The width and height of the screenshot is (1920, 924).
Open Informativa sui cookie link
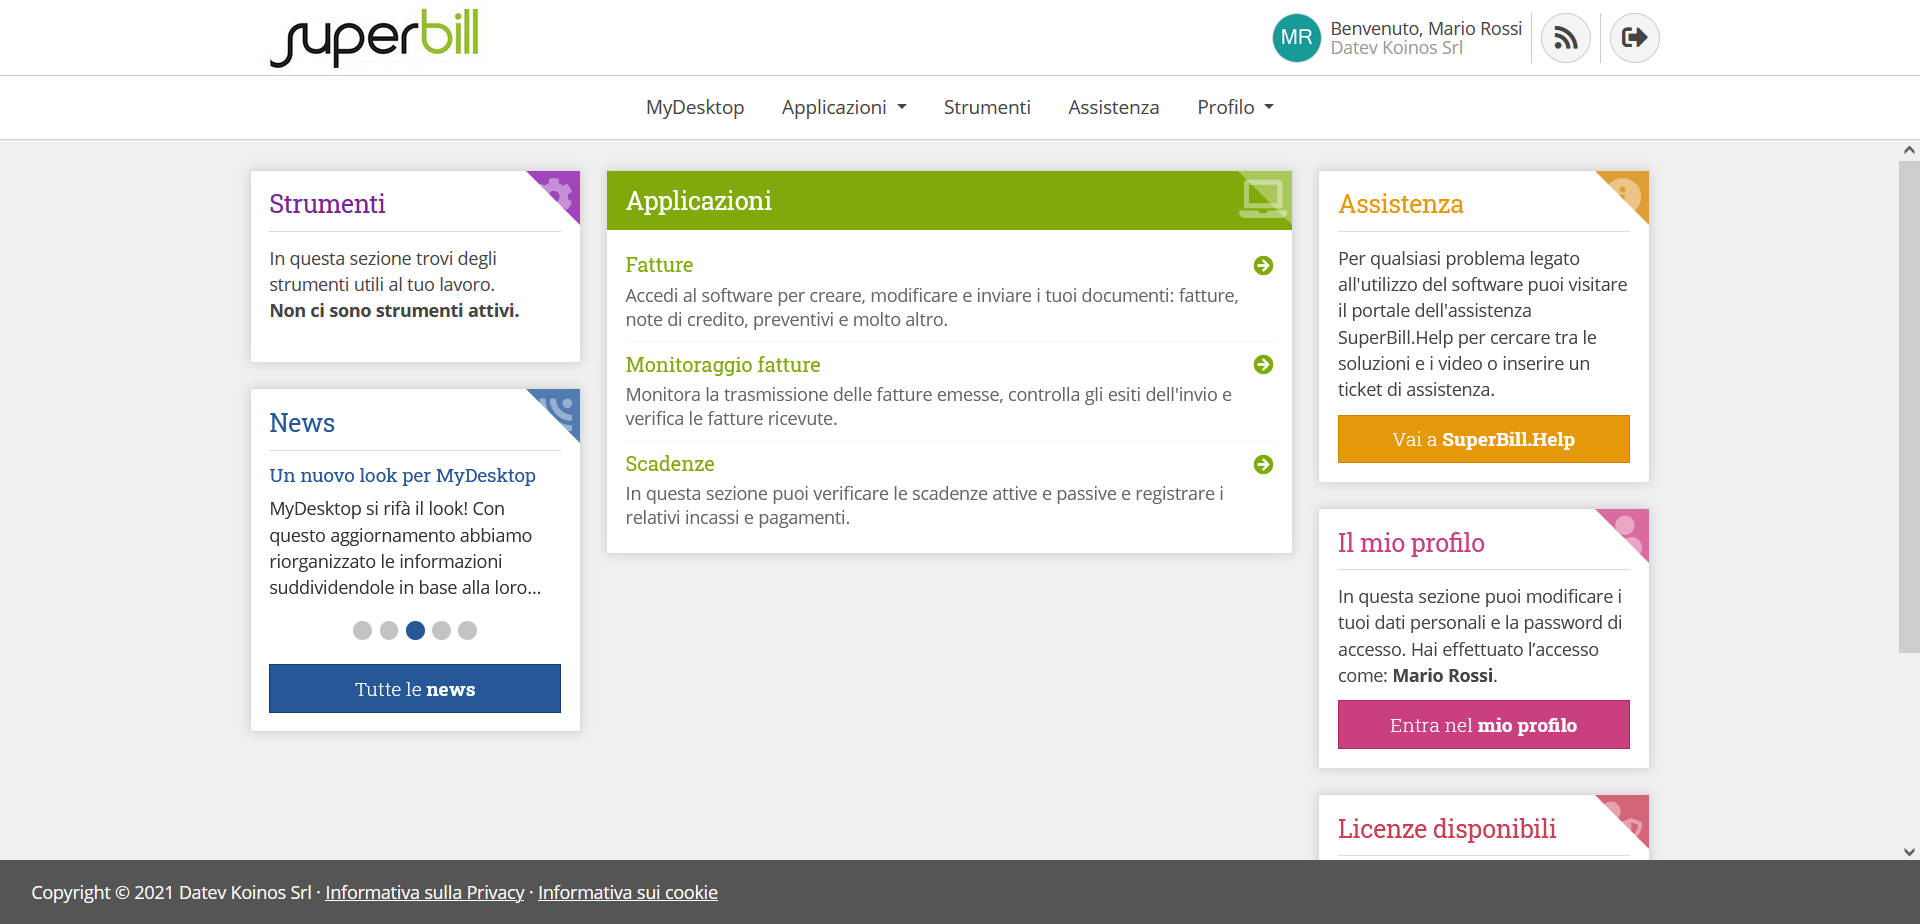click(x=628, y=892)
